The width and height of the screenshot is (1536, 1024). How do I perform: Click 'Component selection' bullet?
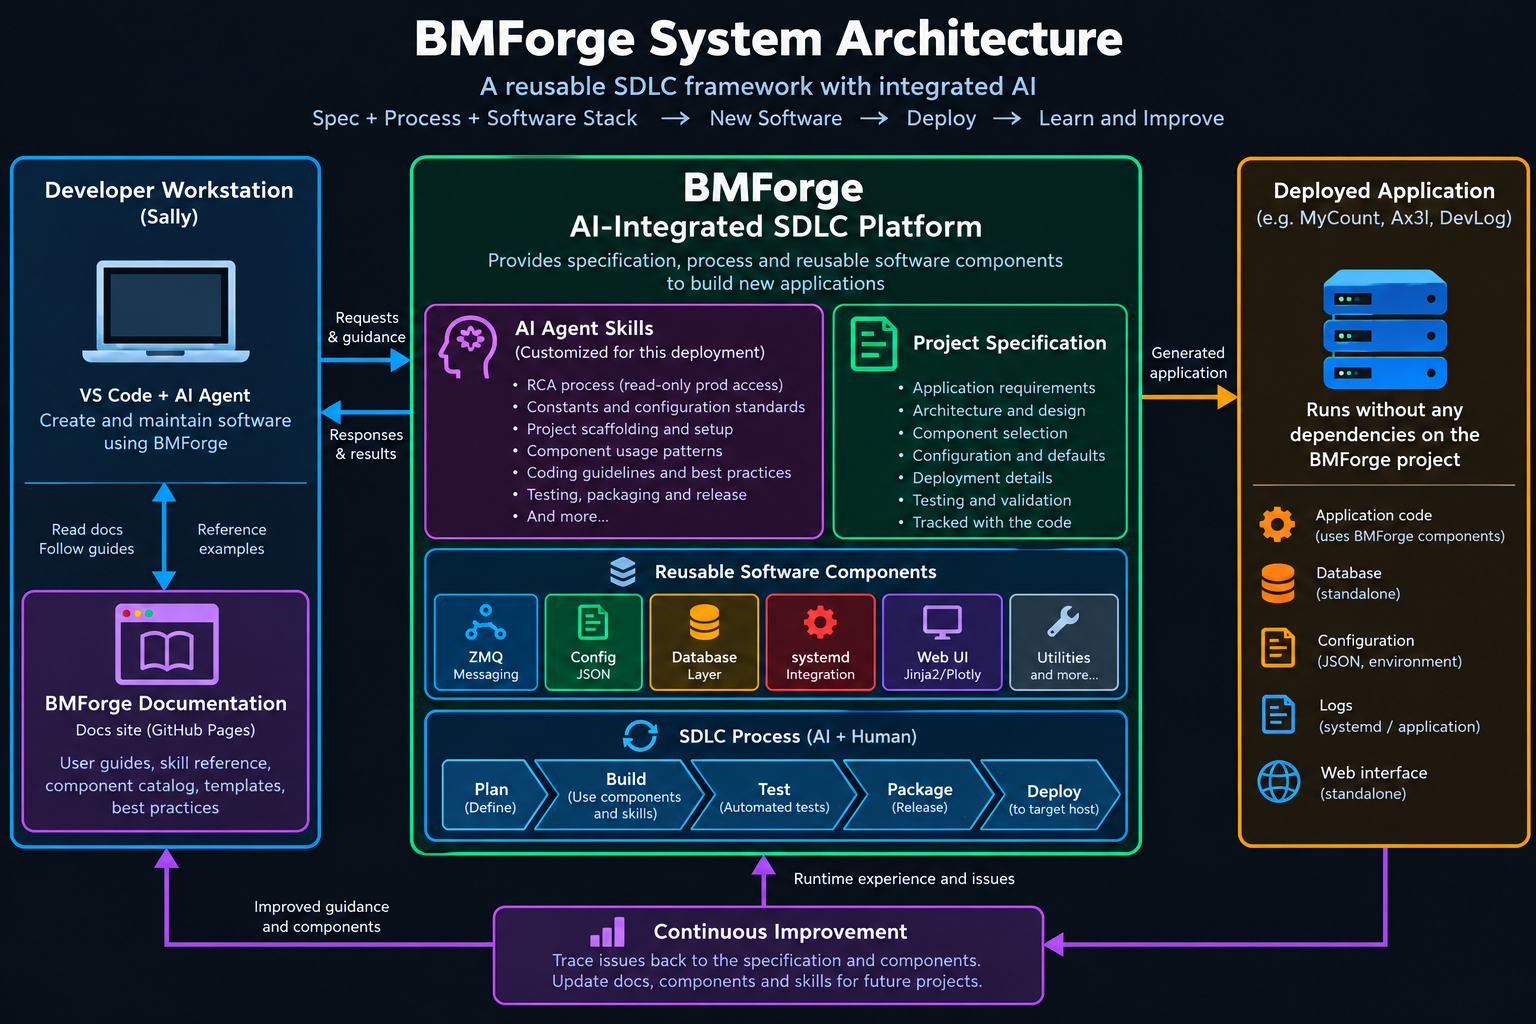coord(990,433)
